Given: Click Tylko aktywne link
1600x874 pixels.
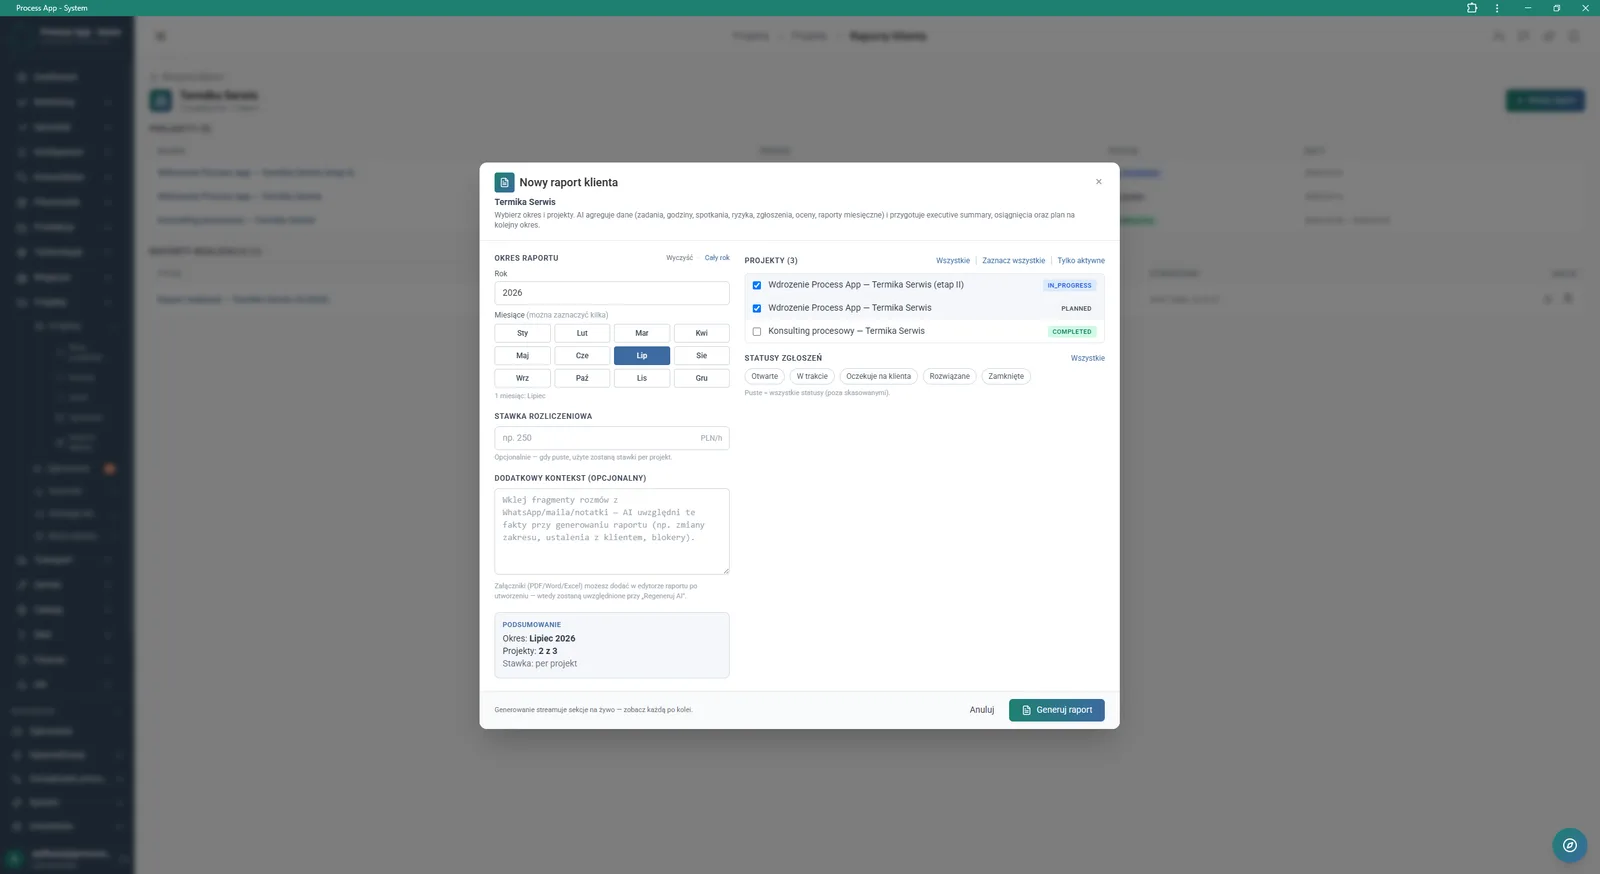Looking at the screenshot, I should 1081,261.
